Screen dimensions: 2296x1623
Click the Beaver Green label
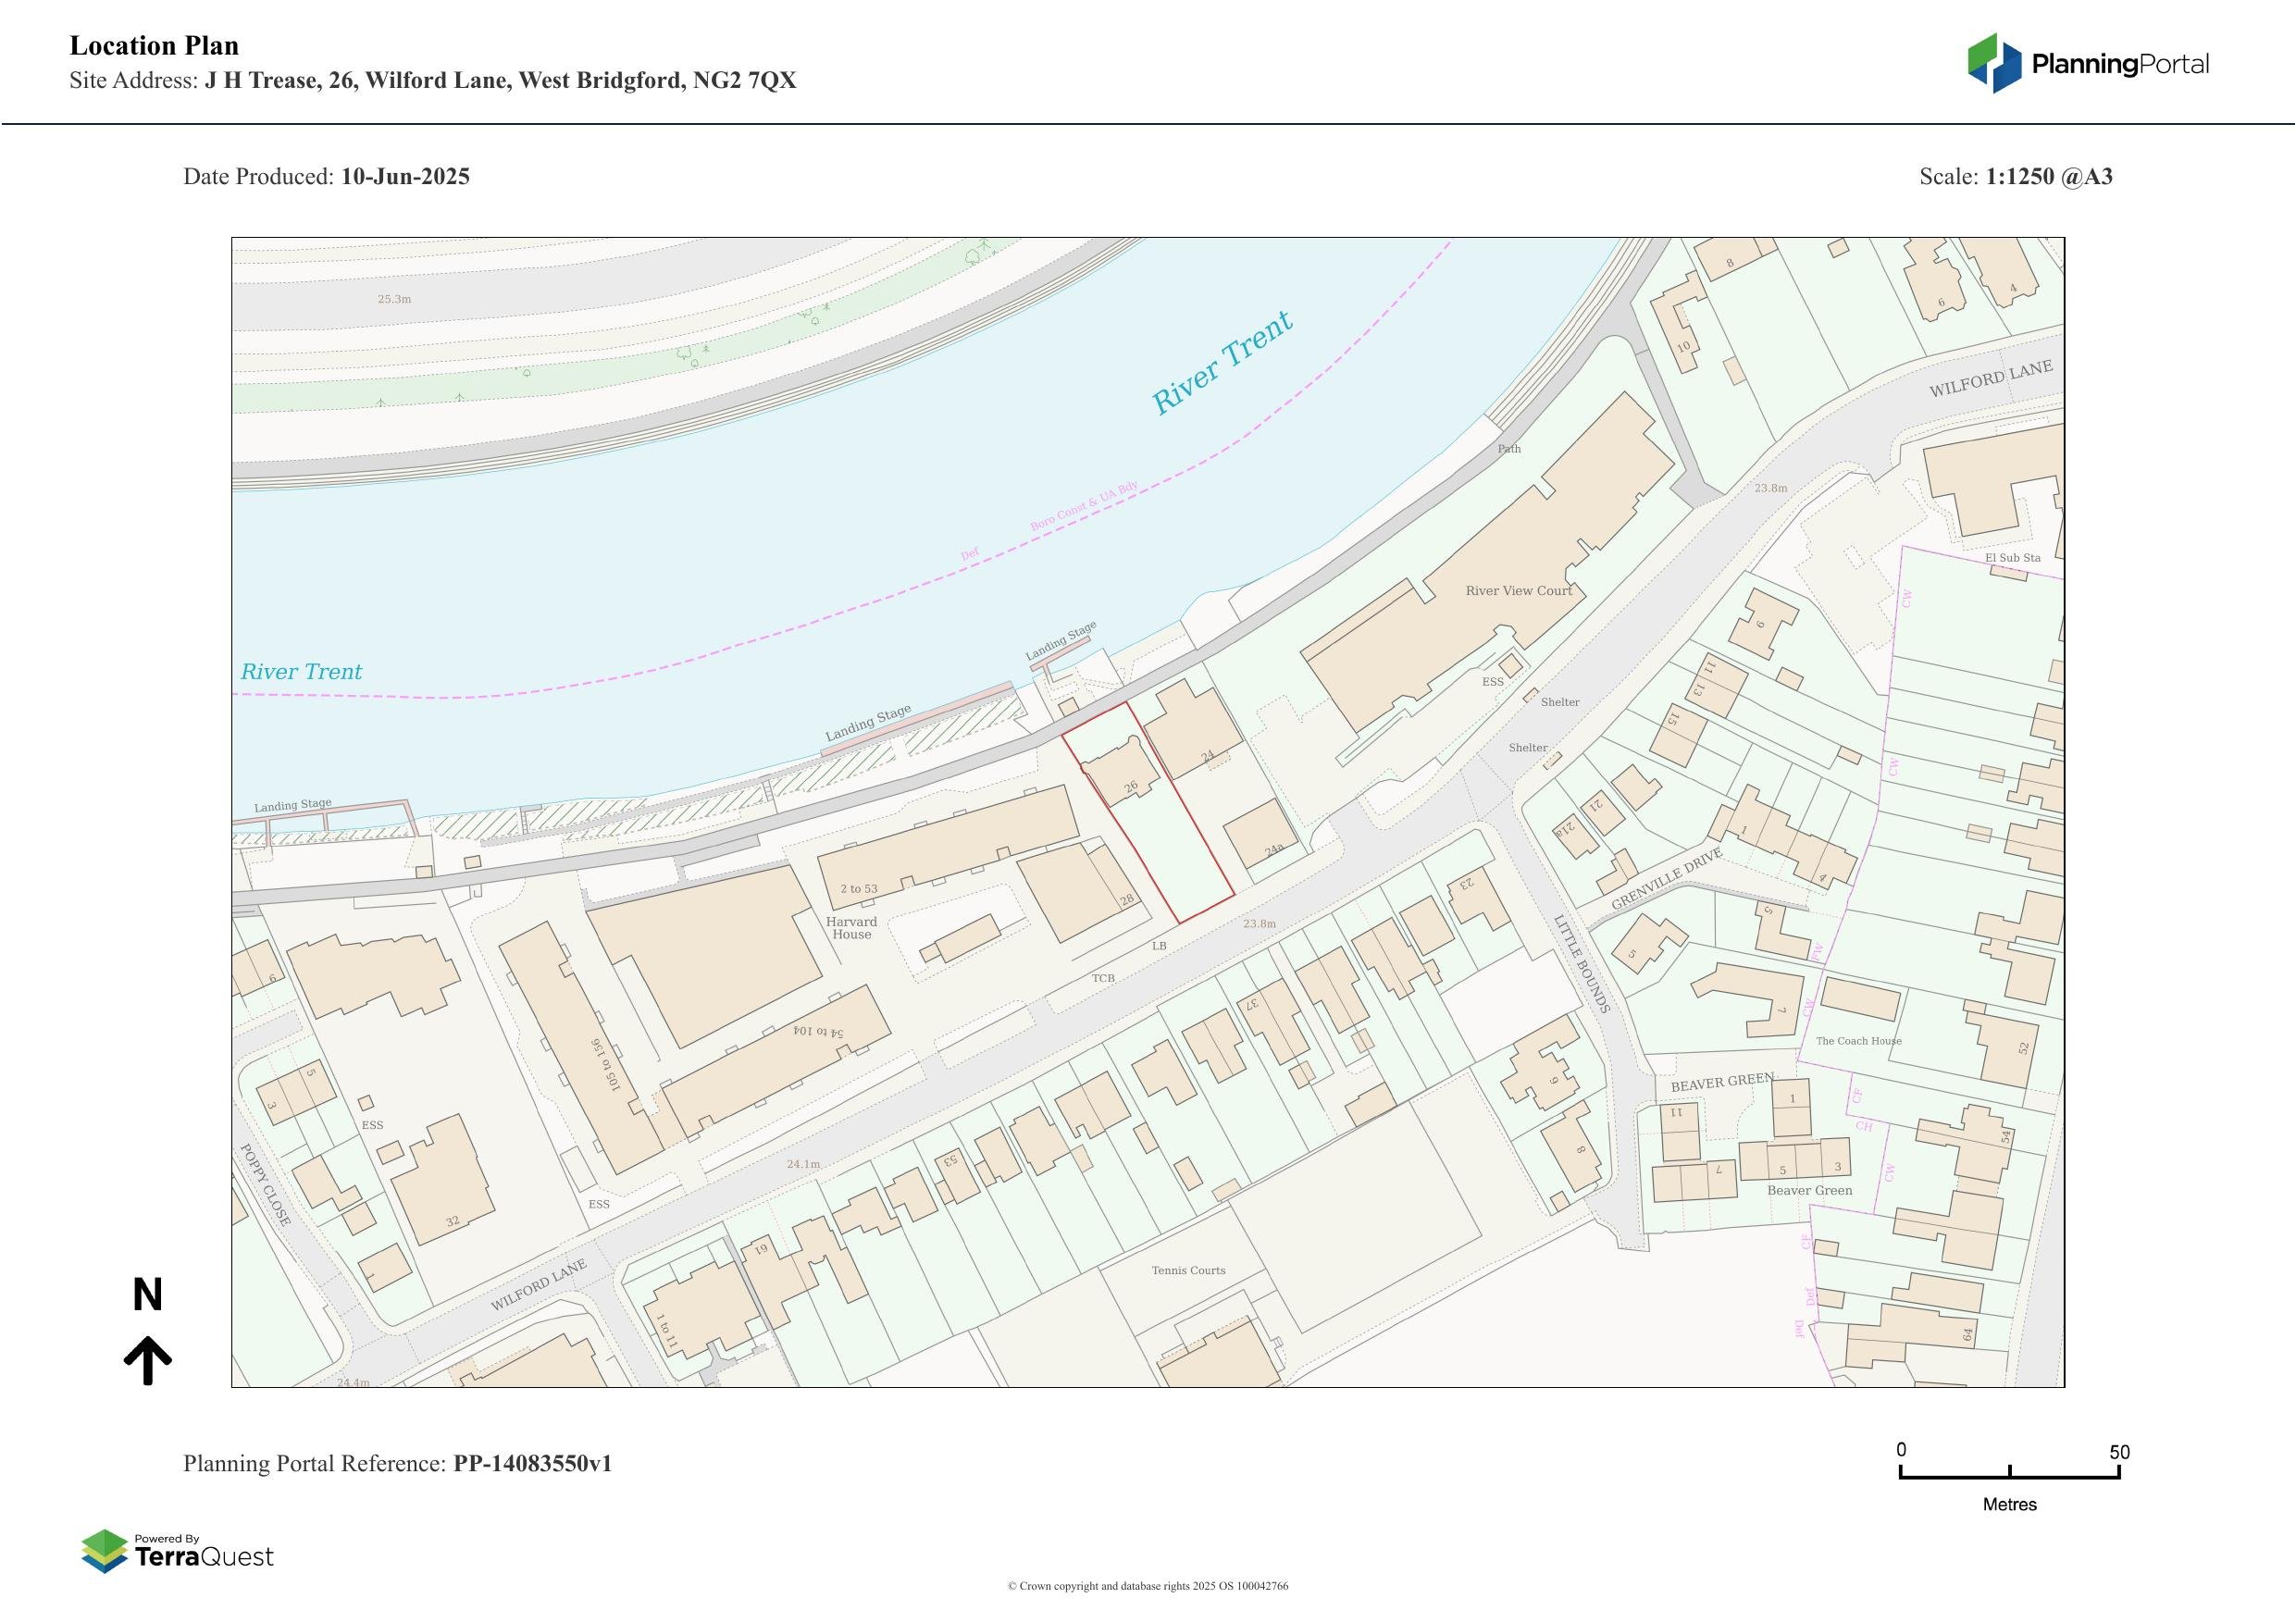[1809, 1190]
